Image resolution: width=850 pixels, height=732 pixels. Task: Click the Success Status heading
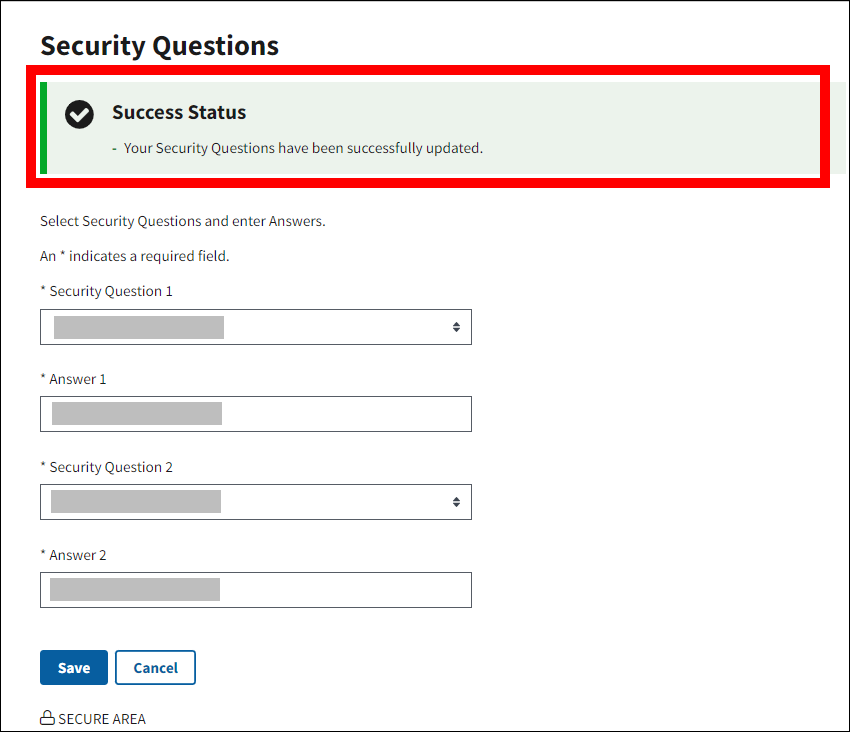pyautogui.click(x=179, y=112)
